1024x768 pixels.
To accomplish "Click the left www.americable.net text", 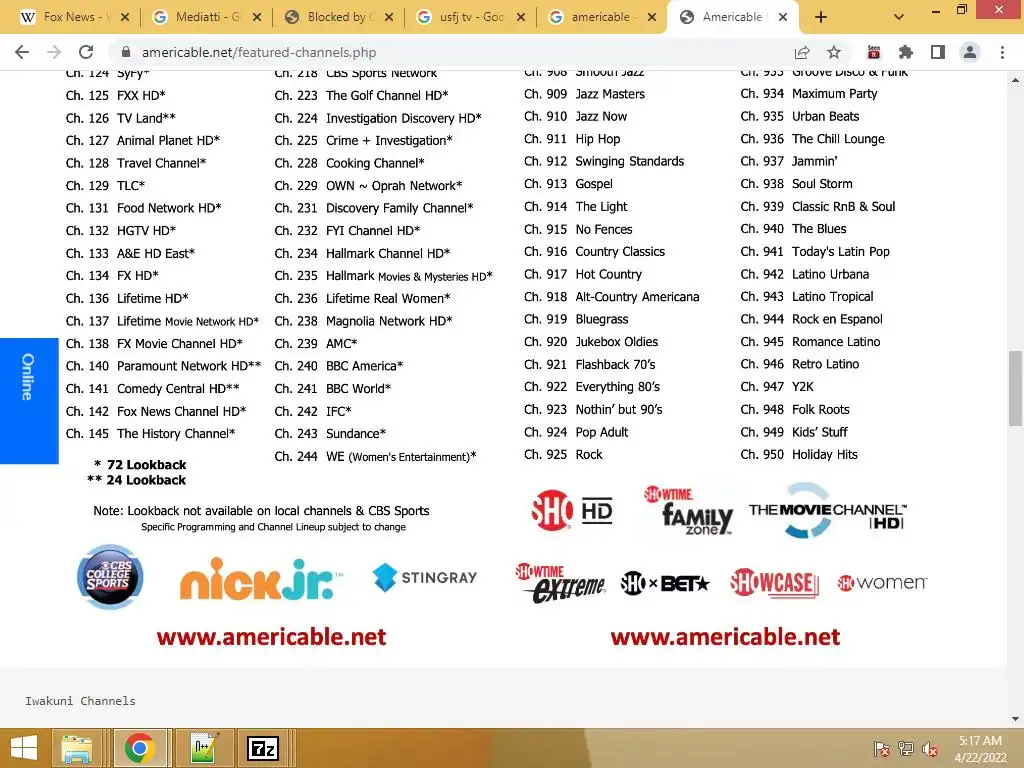I will 272,637.
